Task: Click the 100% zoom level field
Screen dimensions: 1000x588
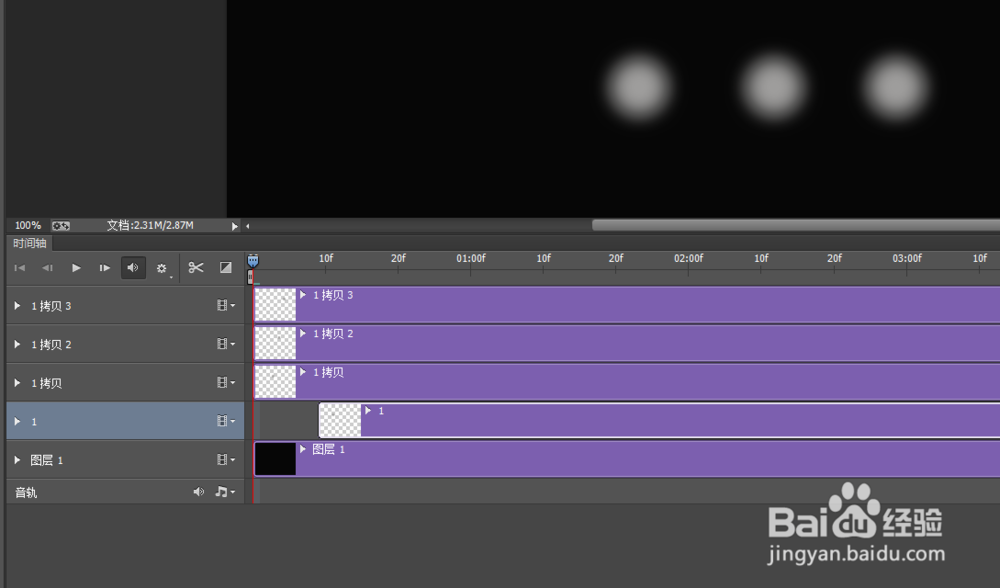Action: (27, 225)
